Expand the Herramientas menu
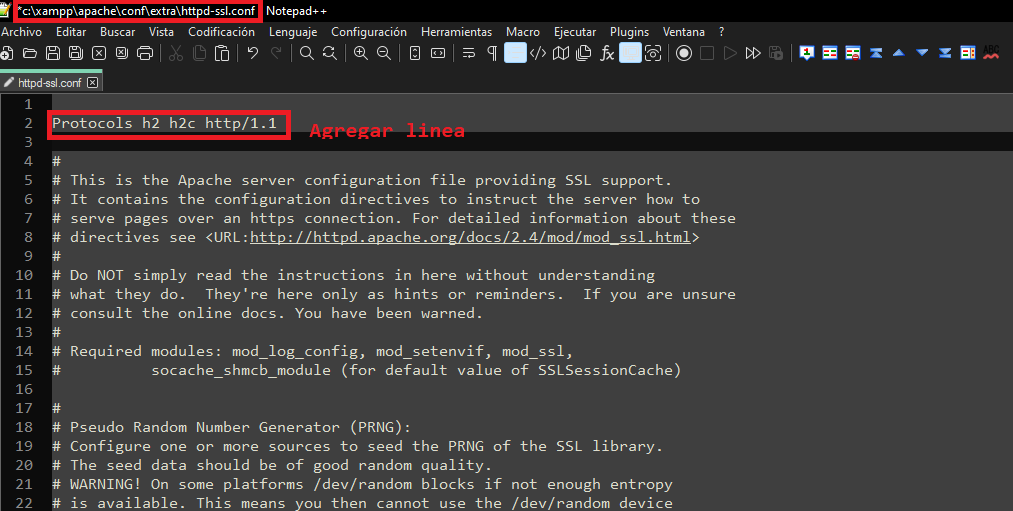Screen dimensions: 1013x511 coord(456,32)
